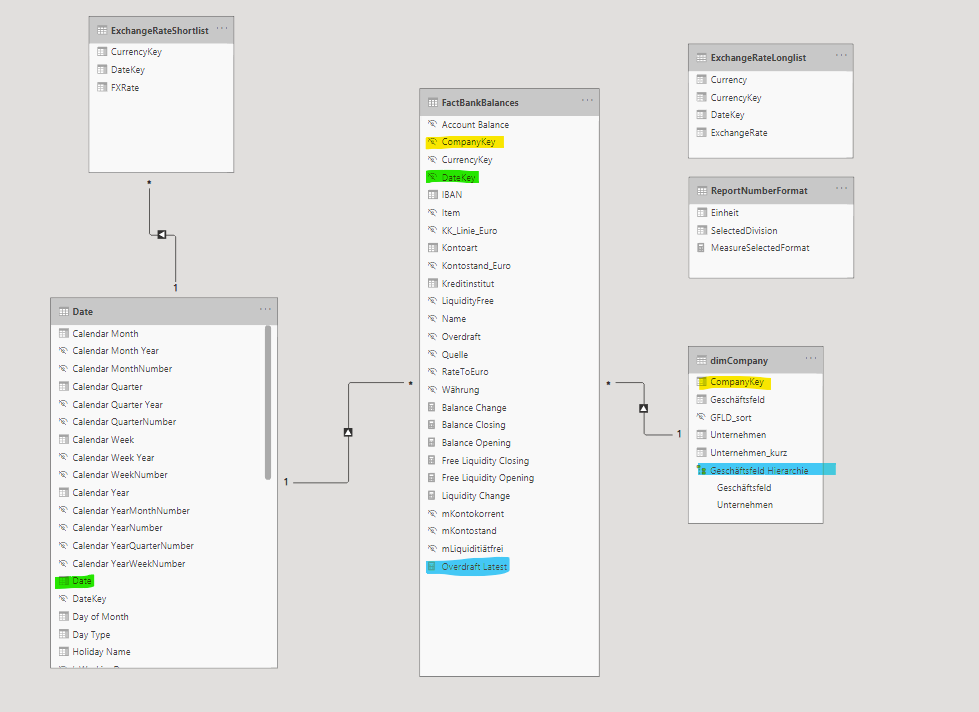Click column icon next to IBAN
The height and width of the screenshot is (712, 979).
(x=432, y=195)
